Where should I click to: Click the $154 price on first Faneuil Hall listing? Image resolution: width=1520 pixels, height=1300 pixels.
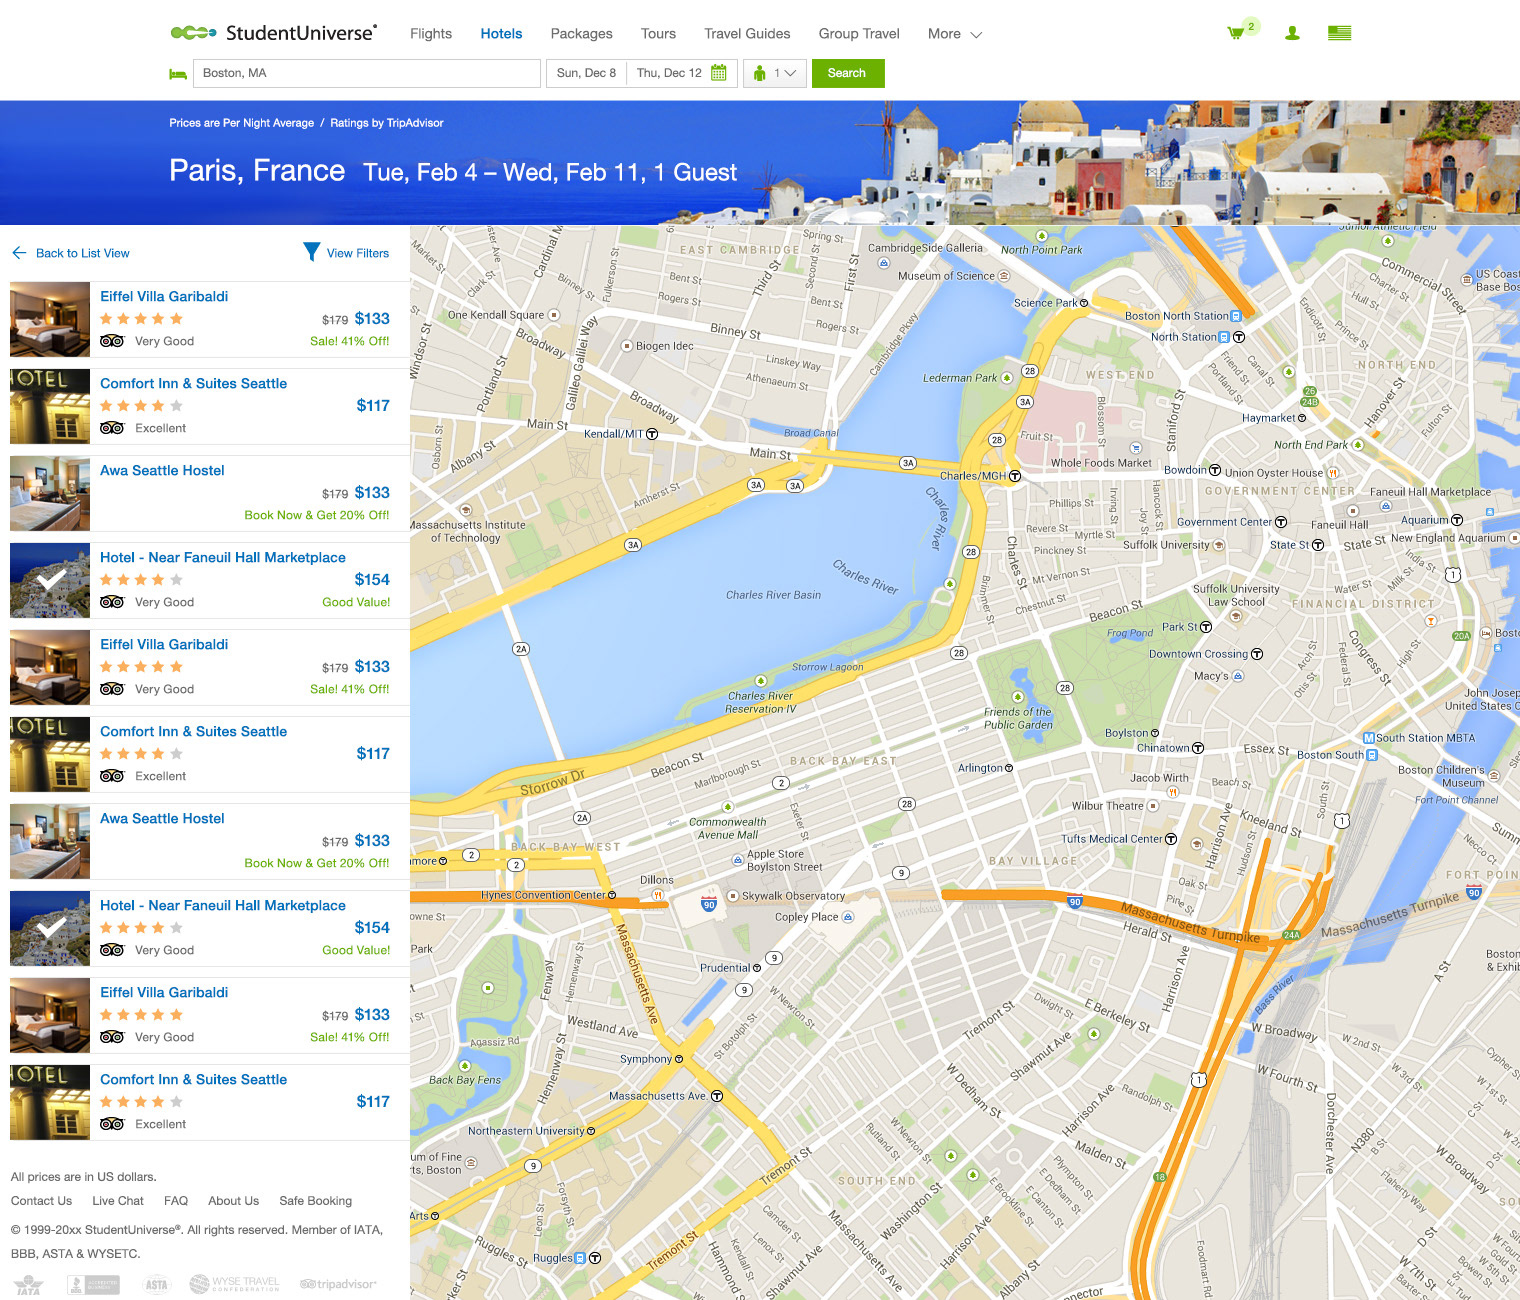click(372, 580)
